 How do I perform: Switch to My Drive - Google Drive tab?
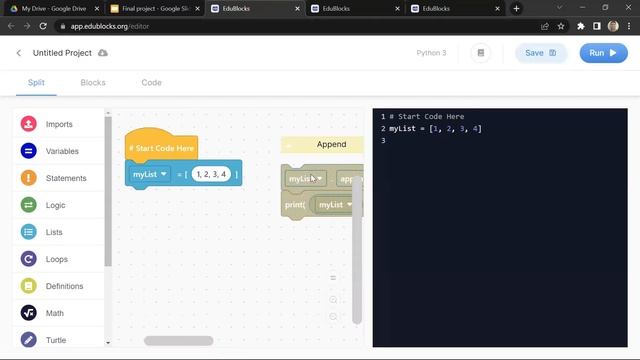click(x=54, y=8)
